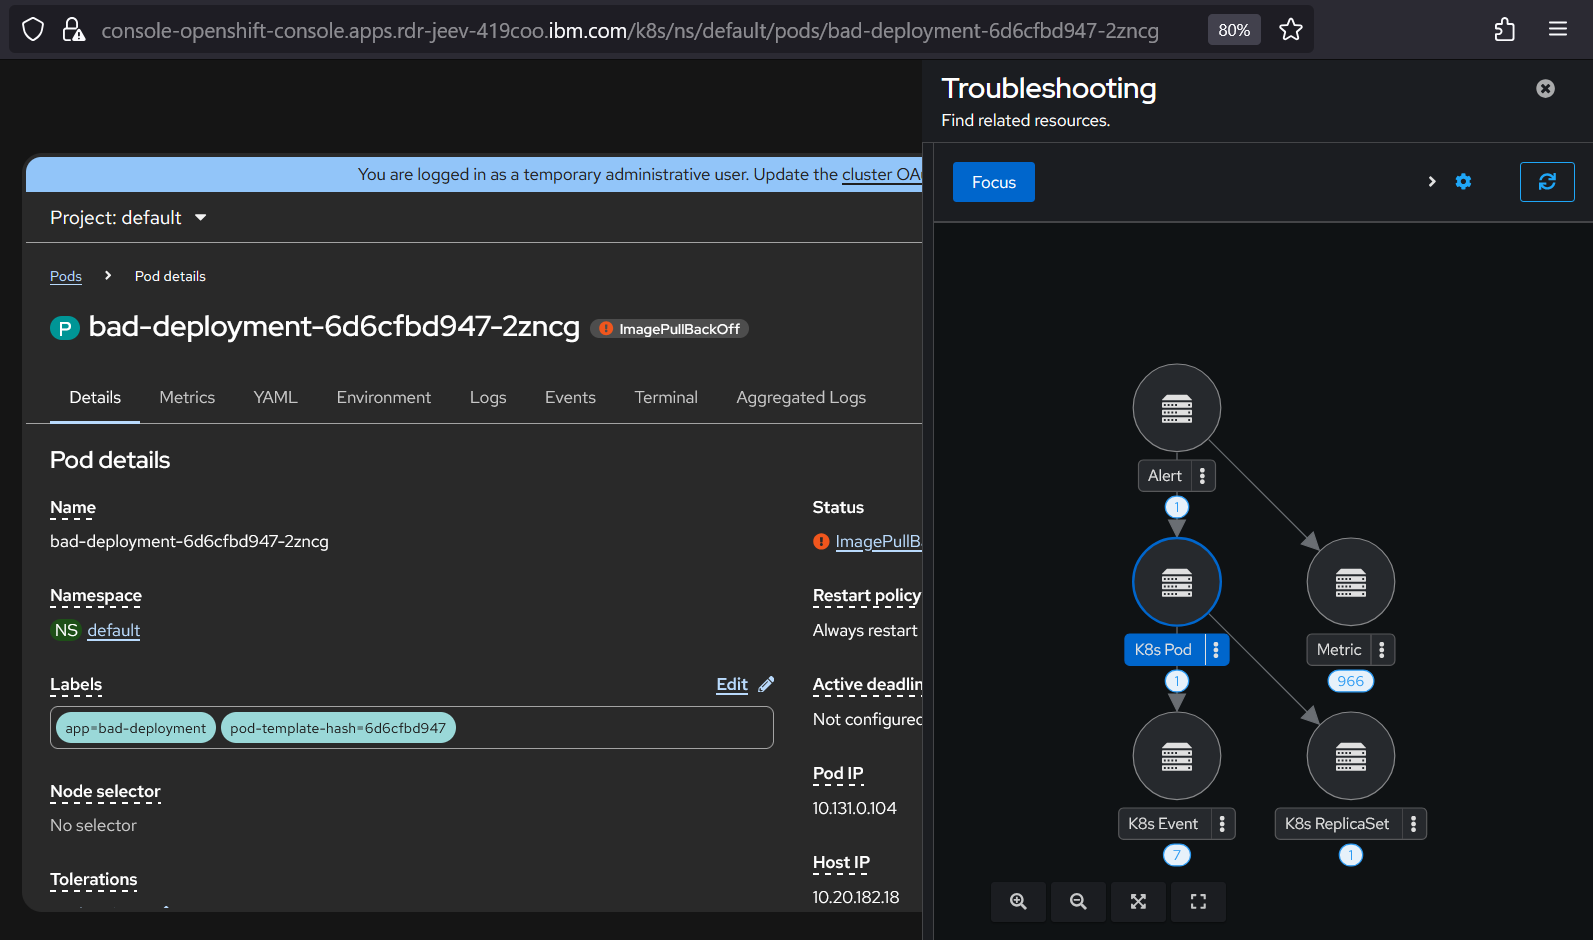The image size is (1593, 940).
Task: Edit the pod labels
Action: (x=732, y=684)
